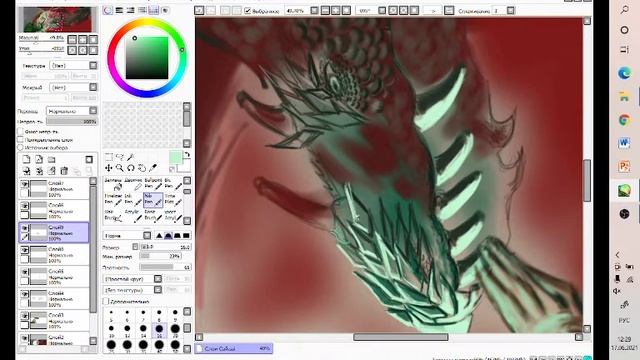The width and height of the screenshot is (640, 360).
Task: Switch to the open document tab at bottom
Action: click(x=233, y=349)
